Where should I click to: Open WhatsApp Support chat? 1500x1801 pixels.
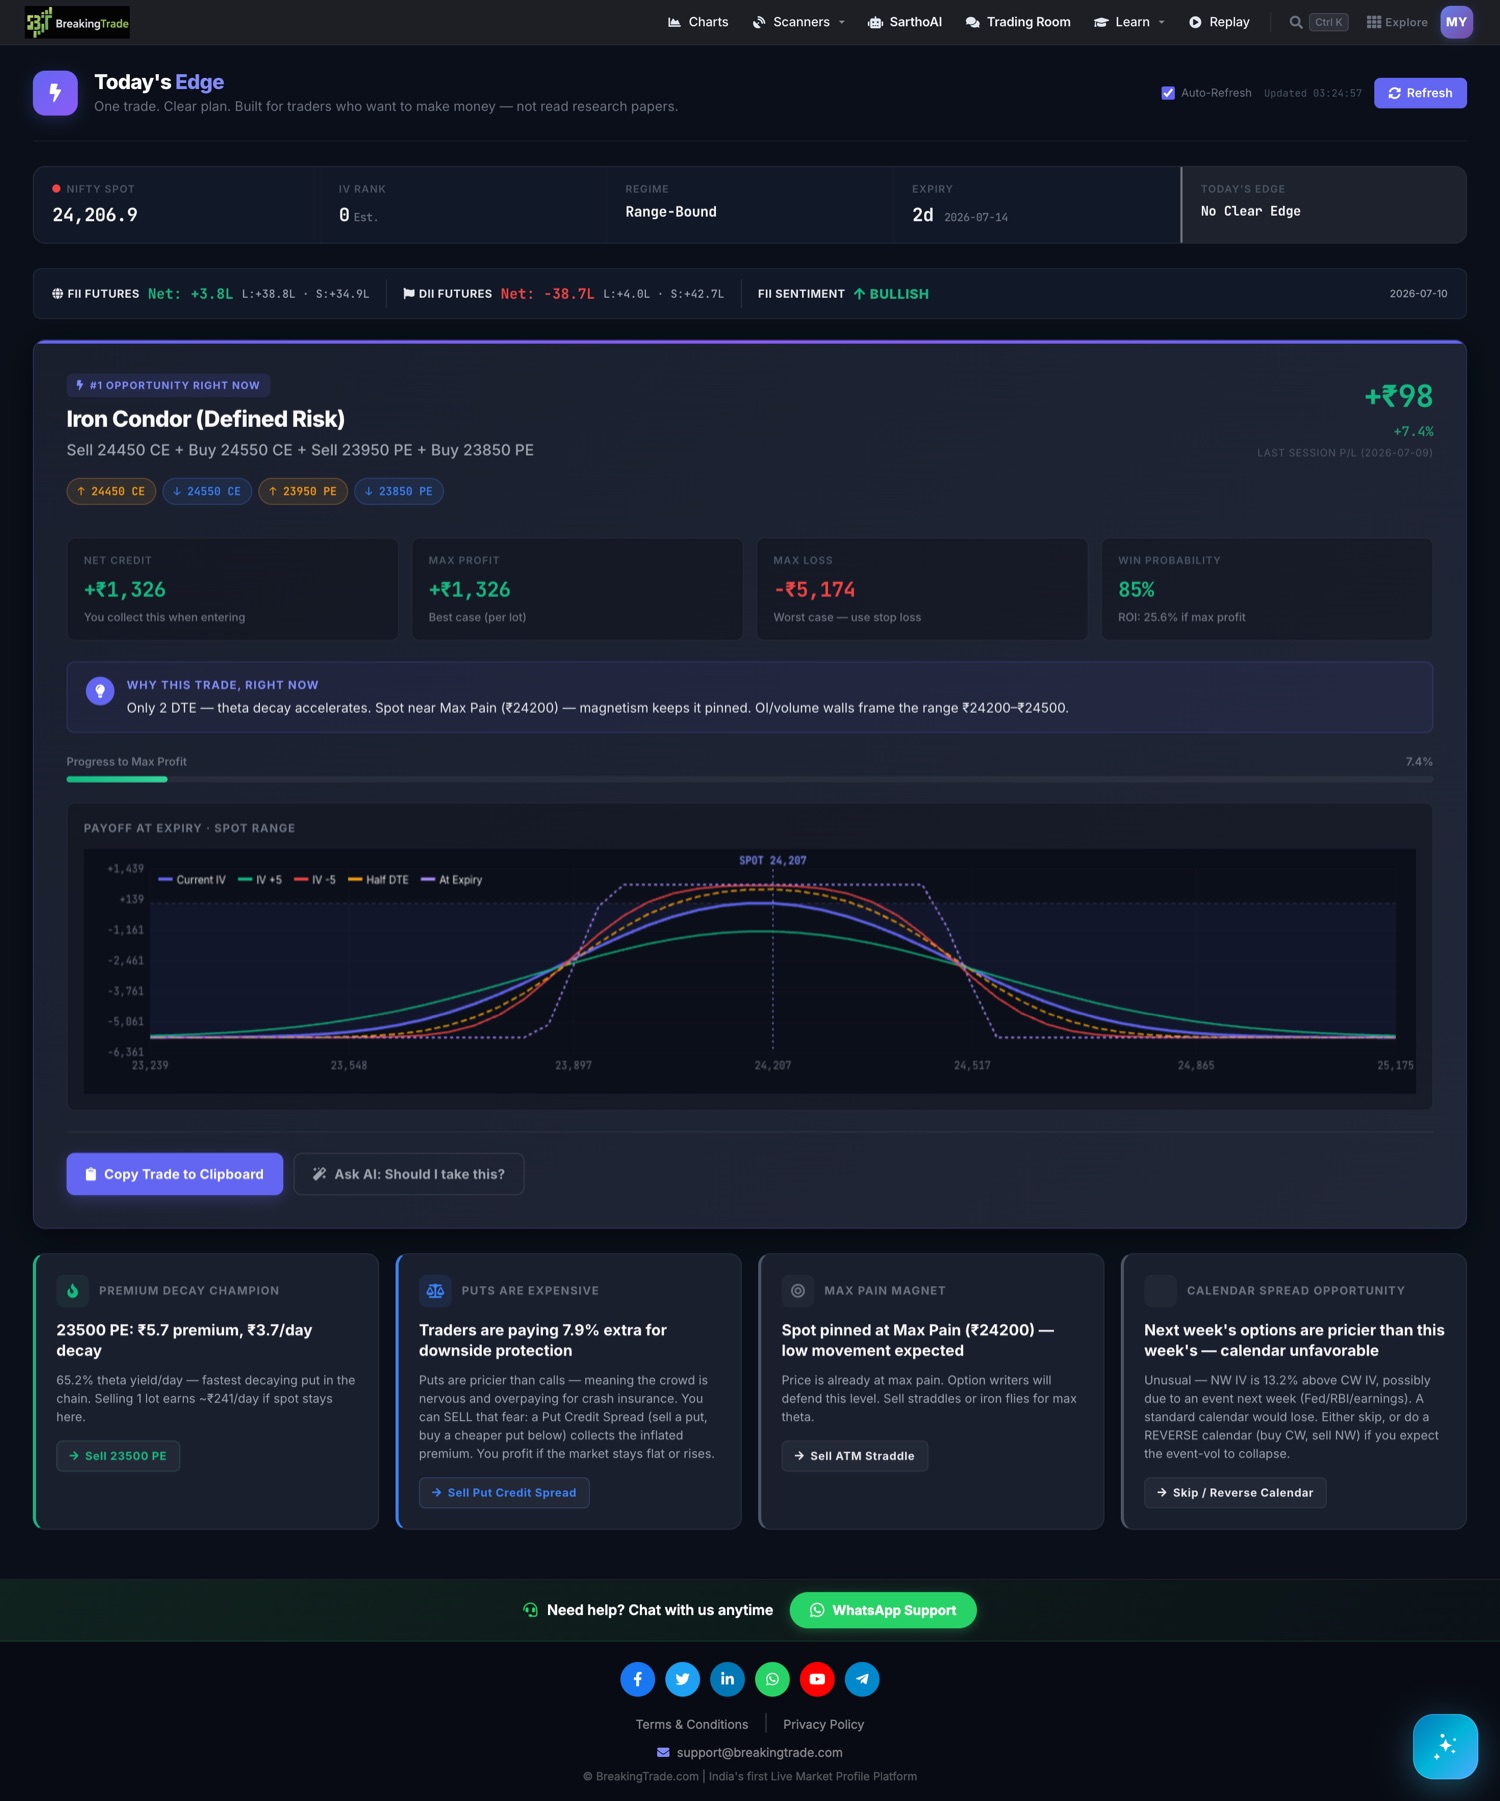pyautogui.click(x=883, y=1610)
